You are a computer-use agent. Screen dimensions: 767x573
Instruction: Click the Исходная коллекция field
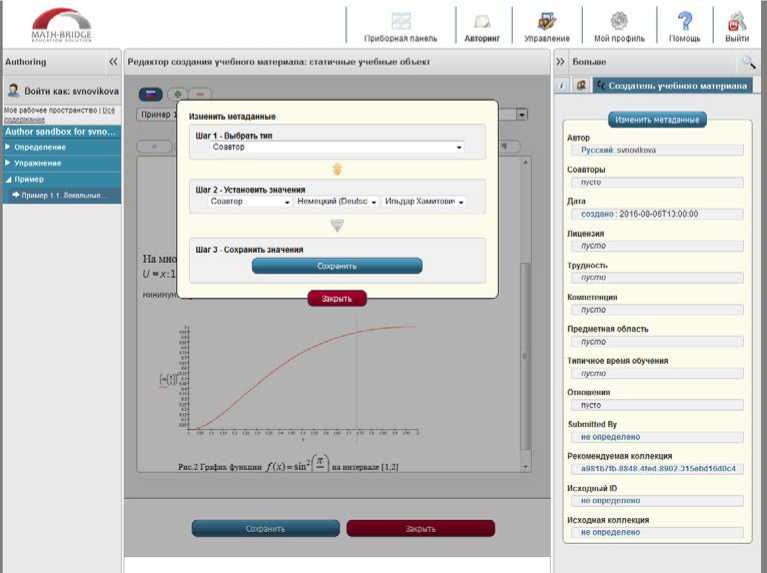(657, 532)
